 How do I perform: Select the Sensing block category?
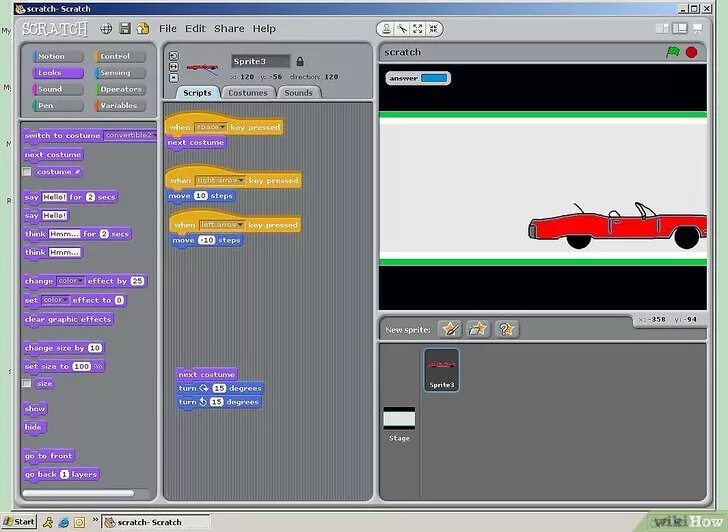point(120,72)
